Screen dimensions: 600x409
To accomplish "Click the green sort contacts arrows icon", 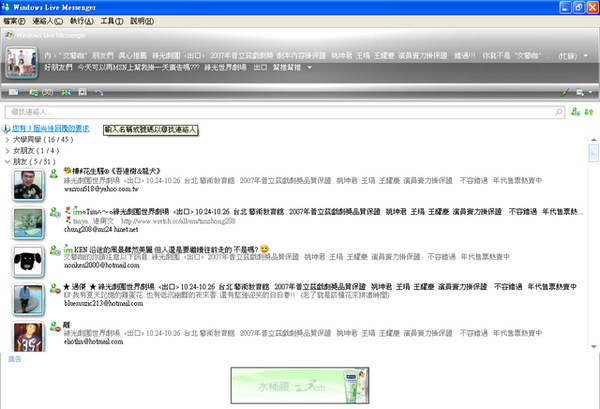I will (589, 112).
